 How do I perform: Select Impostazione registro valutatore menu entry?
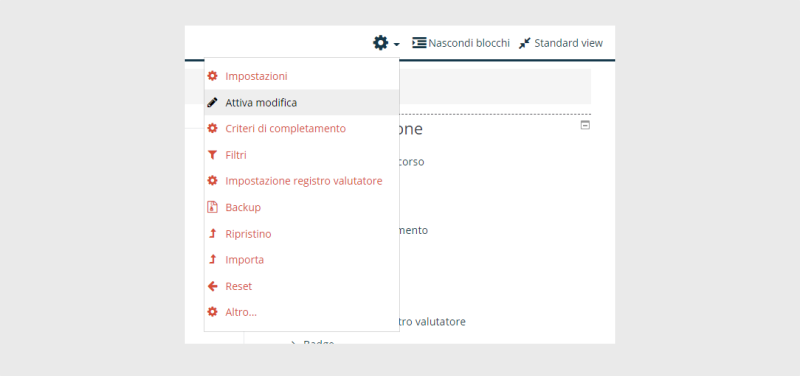click(x=302, y=181)
